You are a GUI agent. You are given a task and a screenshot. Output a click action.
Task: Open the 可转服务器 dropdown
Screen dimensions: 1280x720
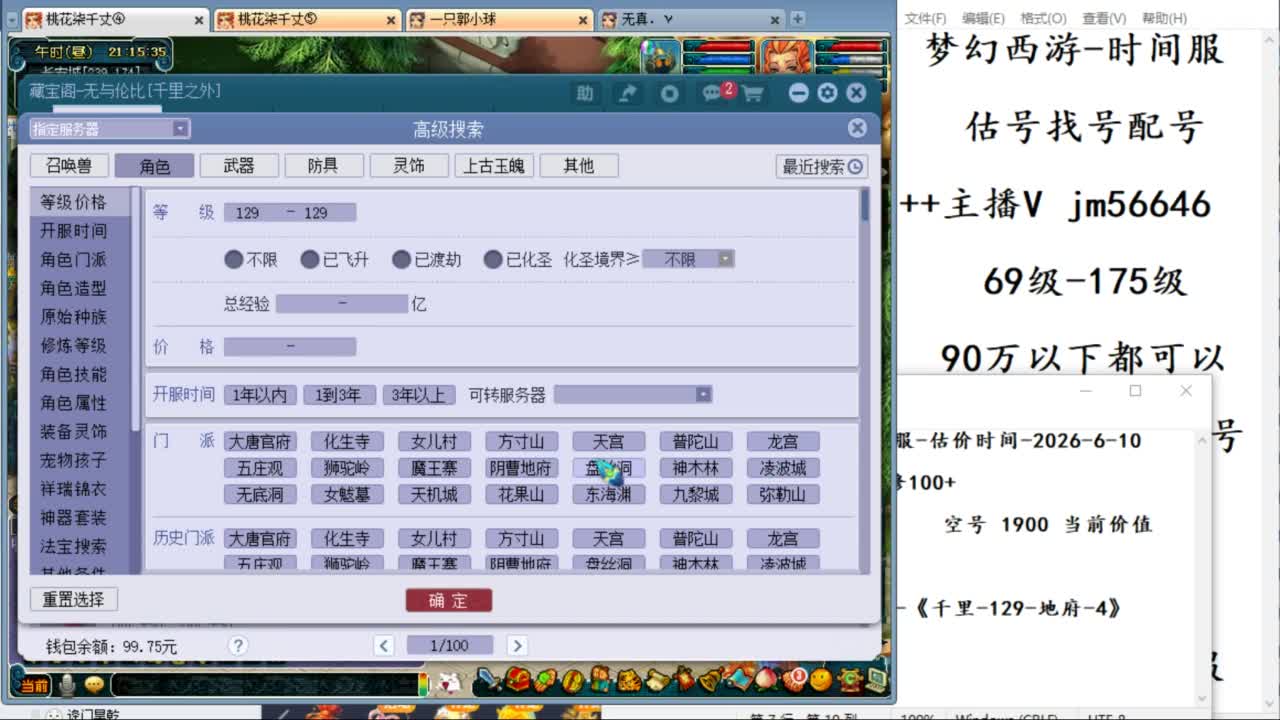tap(632, 395)
